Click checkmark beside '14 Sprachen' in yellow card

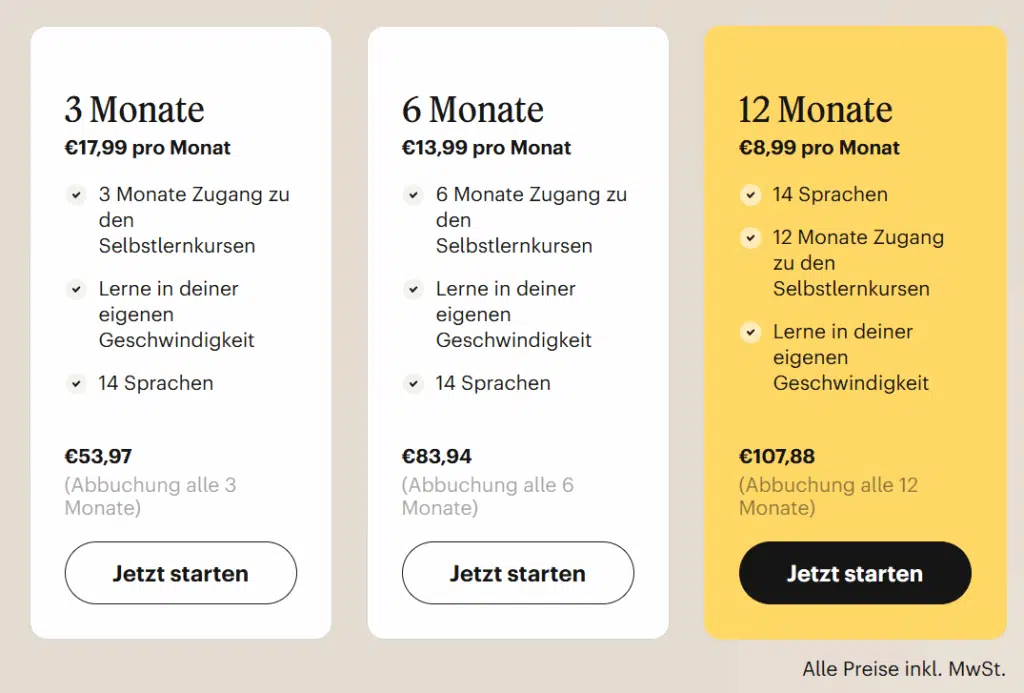pos(750,195)
